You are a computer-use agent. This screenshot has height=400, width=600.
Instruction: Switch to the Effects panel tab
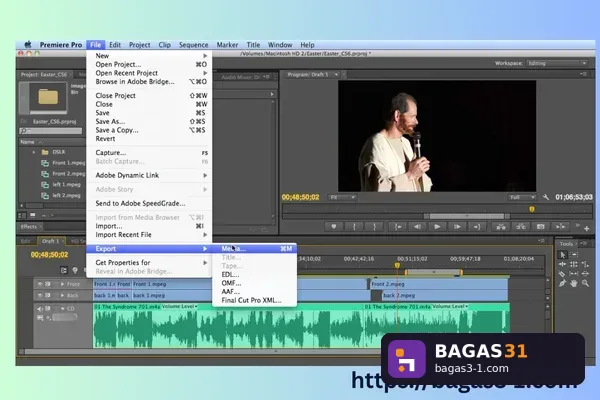point(29,227)
